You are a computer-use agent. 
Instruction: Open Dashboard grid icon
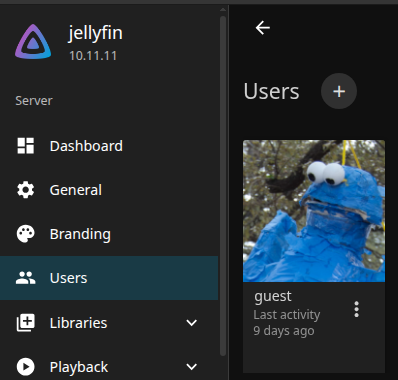click(26, 146)
